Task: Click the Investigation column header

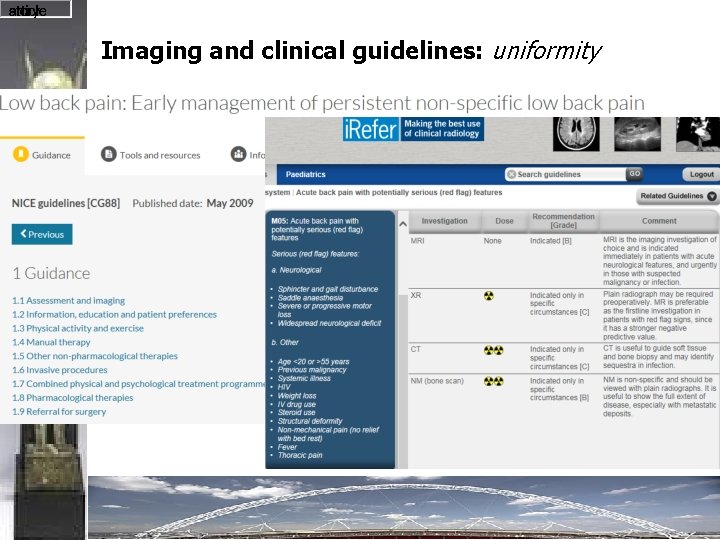Action: tap(444, 221)
